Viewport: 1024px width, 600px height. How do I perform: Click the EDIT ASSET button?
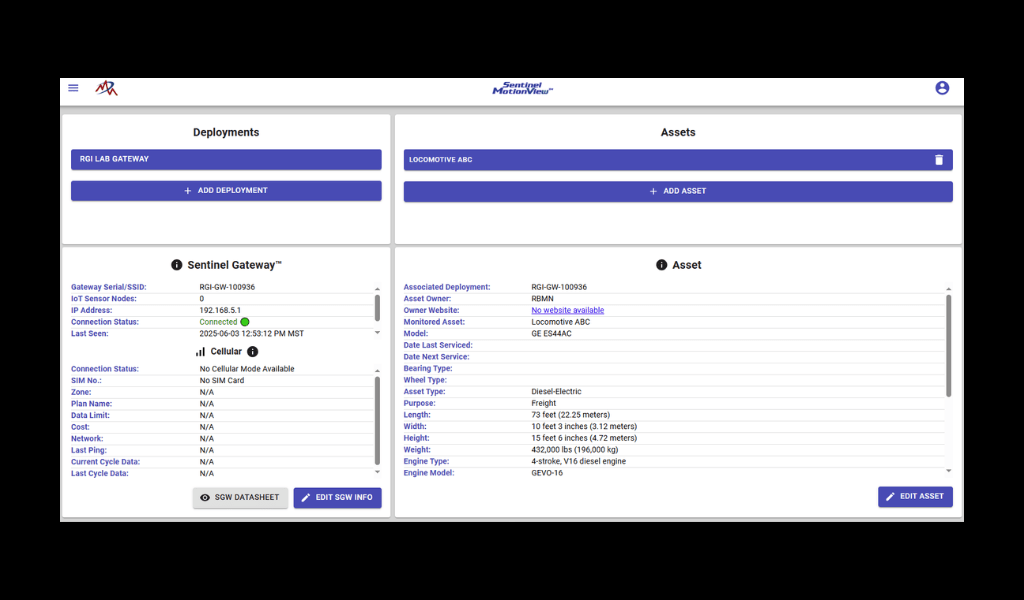(x=915, y=496)
